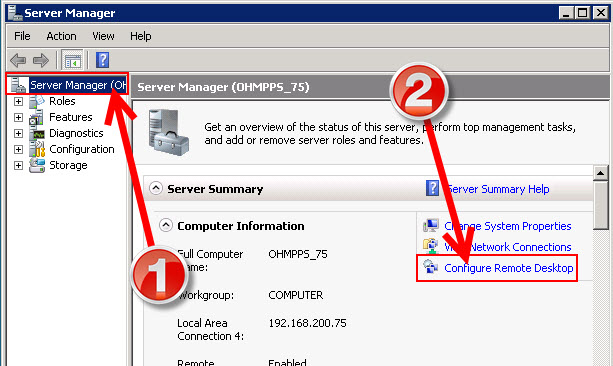Viewport: 613px width, 366px height.
Task: Select the Features tree item label
Action: point(71,117)
